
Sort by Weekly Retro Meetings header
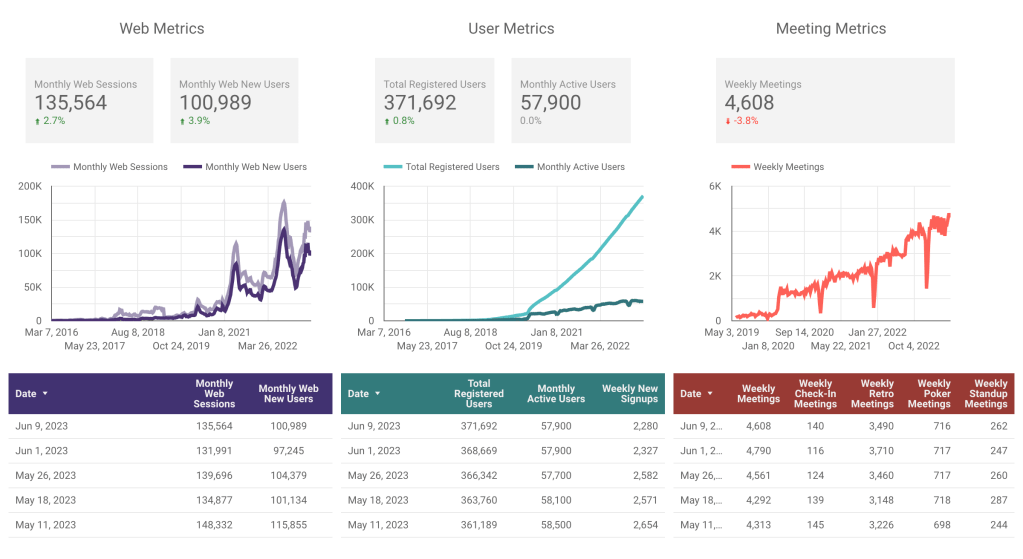(872, 394)
